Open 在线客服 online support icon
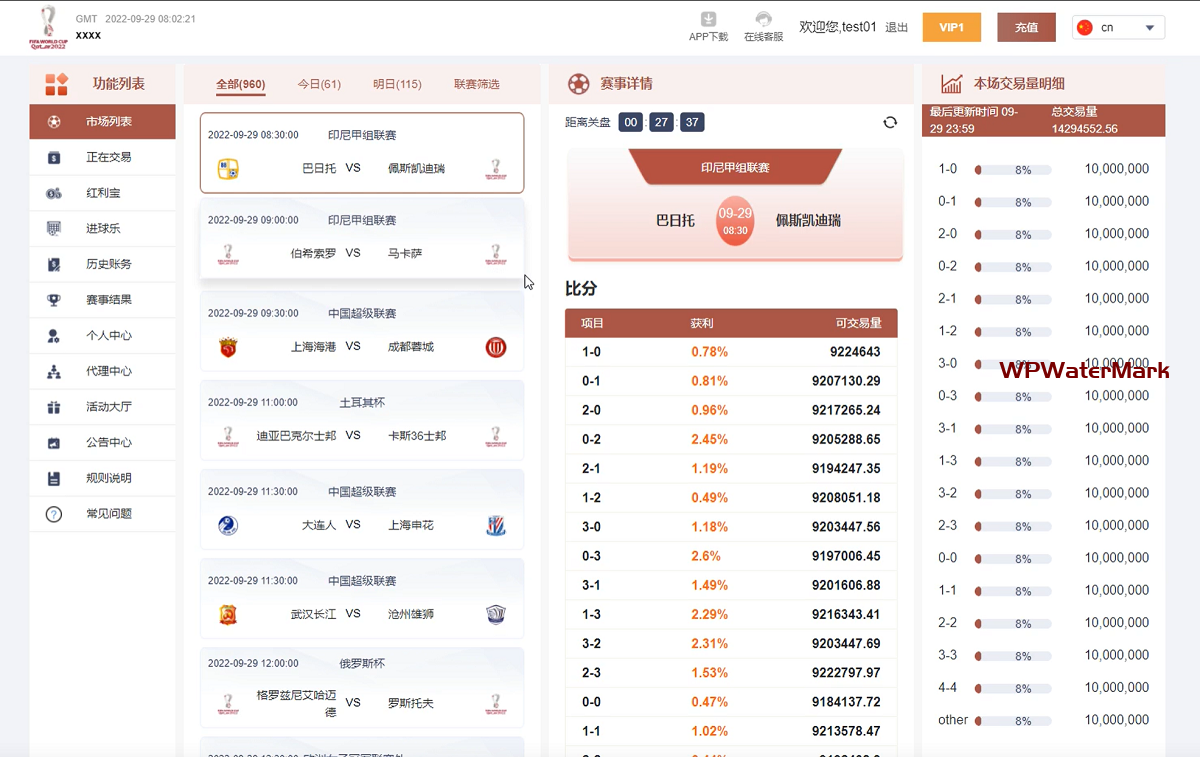This screenshot has width=1200, height=757. click(763, 20)
